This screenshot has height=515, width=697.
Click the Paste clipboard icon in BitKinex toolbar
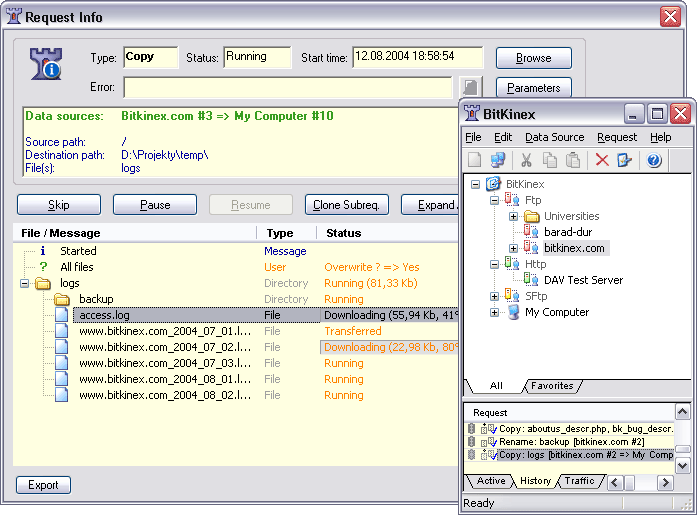tap(573, 160)
